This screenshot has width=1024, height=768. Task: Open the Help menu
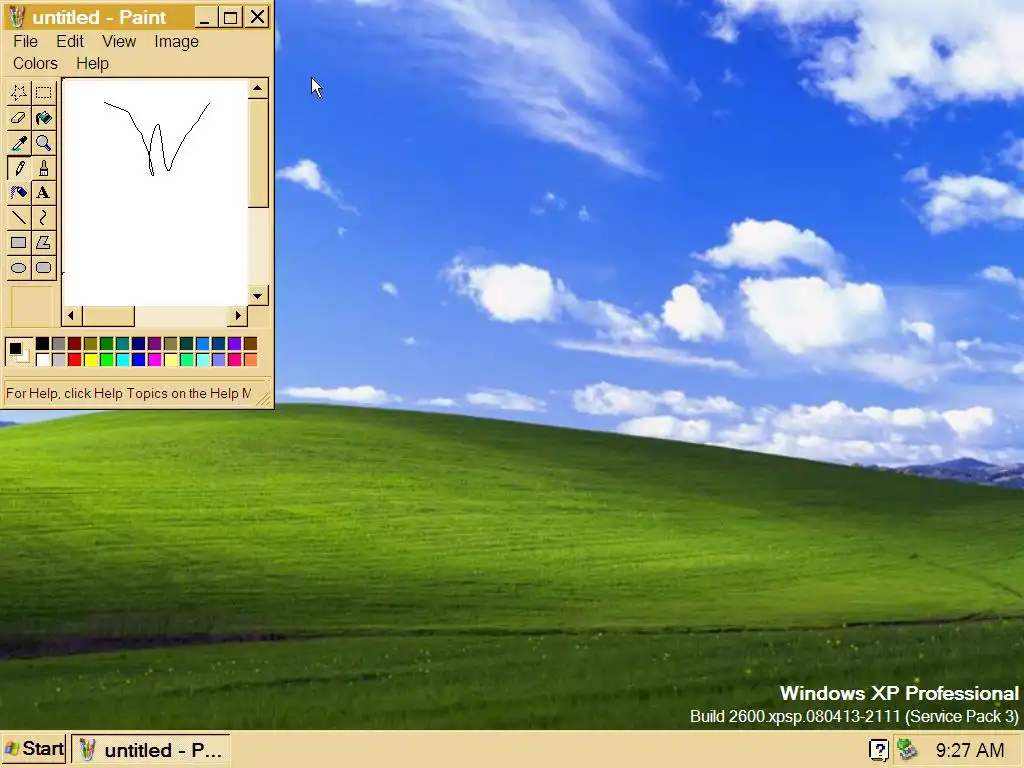tap(92, 63)
